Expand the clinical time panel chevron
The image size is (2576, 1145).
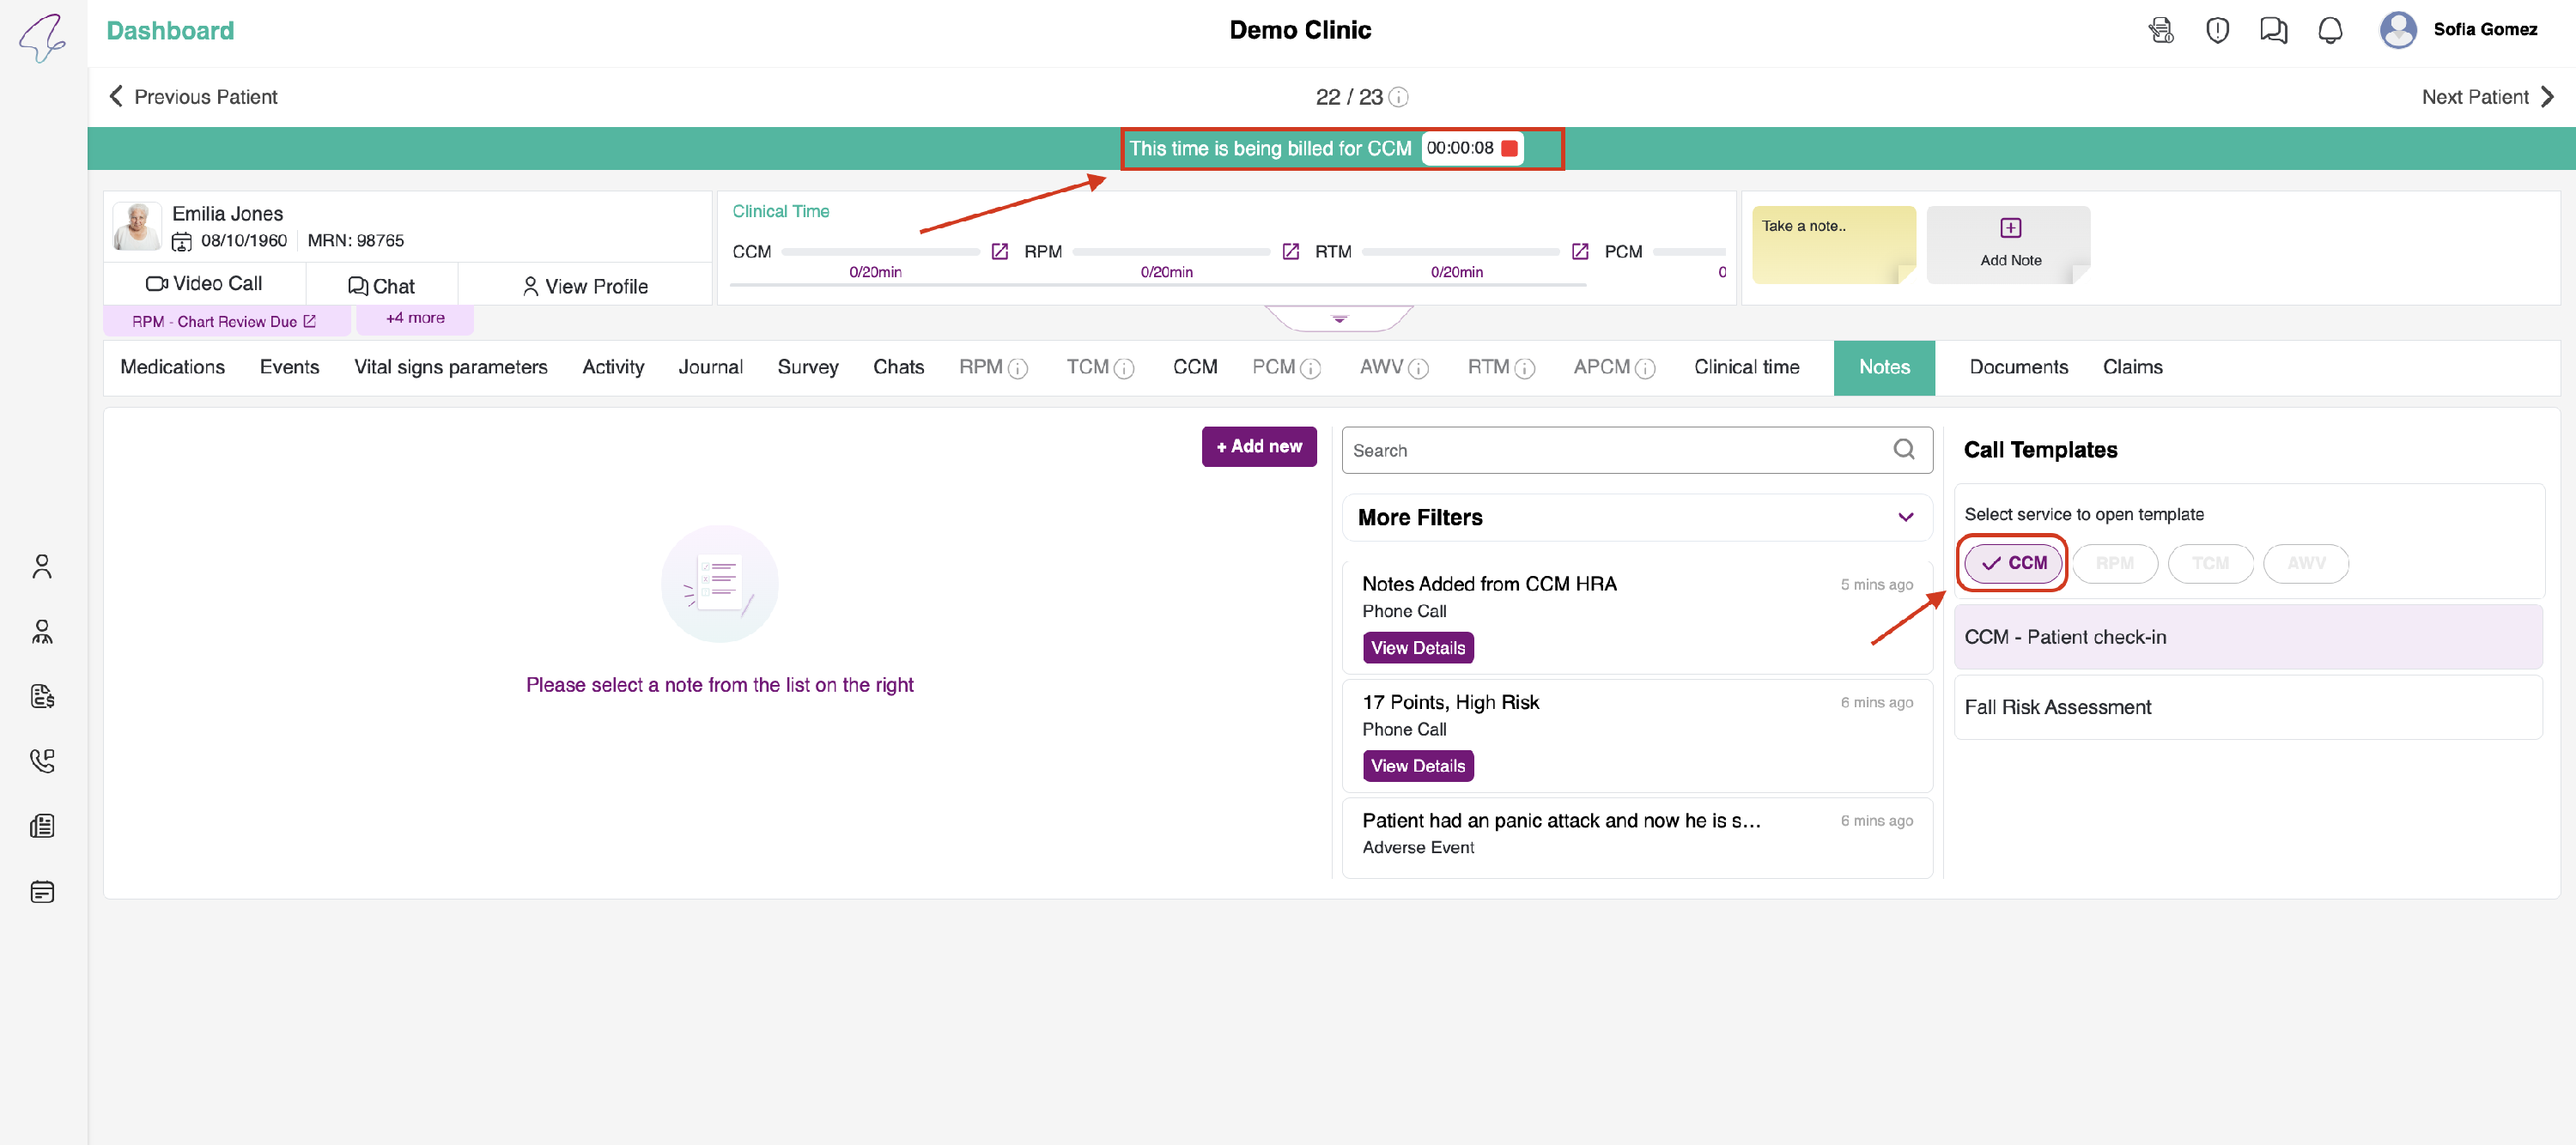(x=1339, y=318)
